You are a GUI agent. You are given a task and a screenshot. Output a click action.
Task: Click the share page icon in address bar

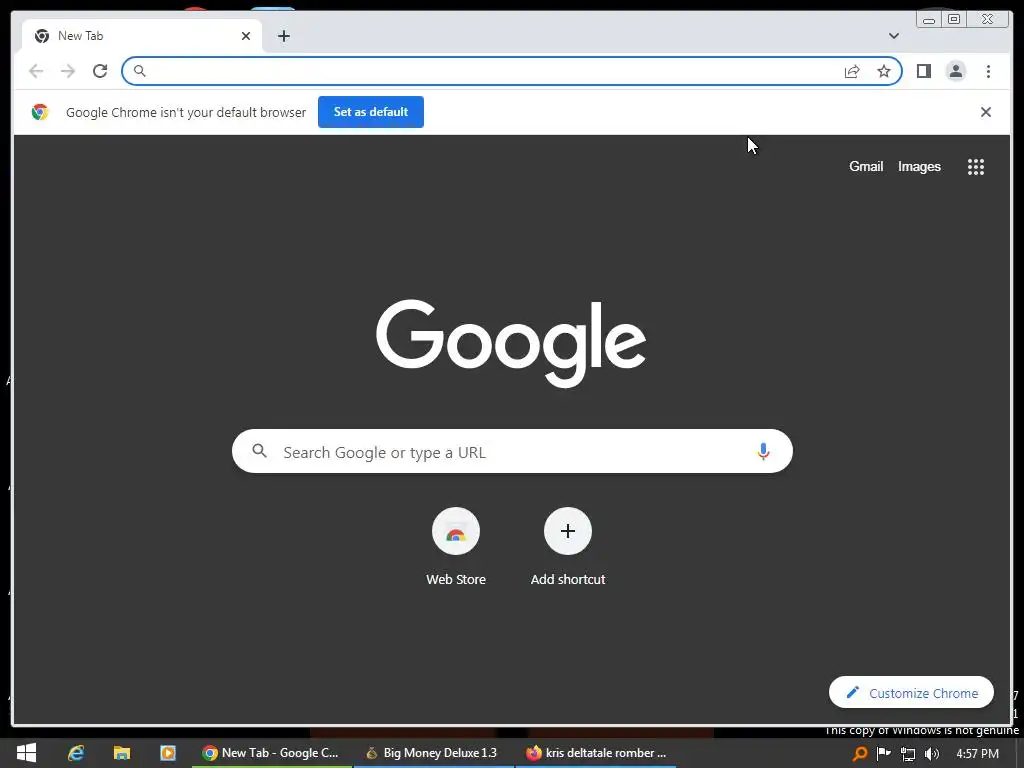852,71
